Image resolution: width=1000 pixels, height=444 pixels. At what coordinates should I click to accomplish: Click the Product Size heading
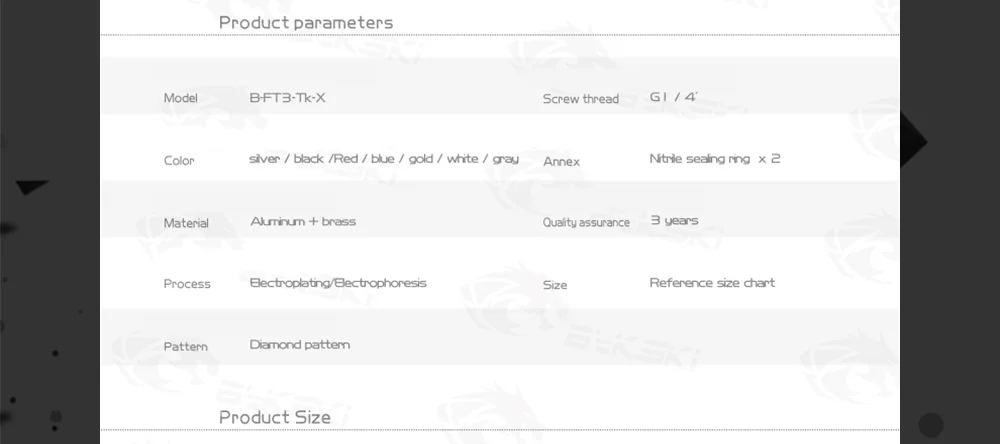(x=275, y=417)
